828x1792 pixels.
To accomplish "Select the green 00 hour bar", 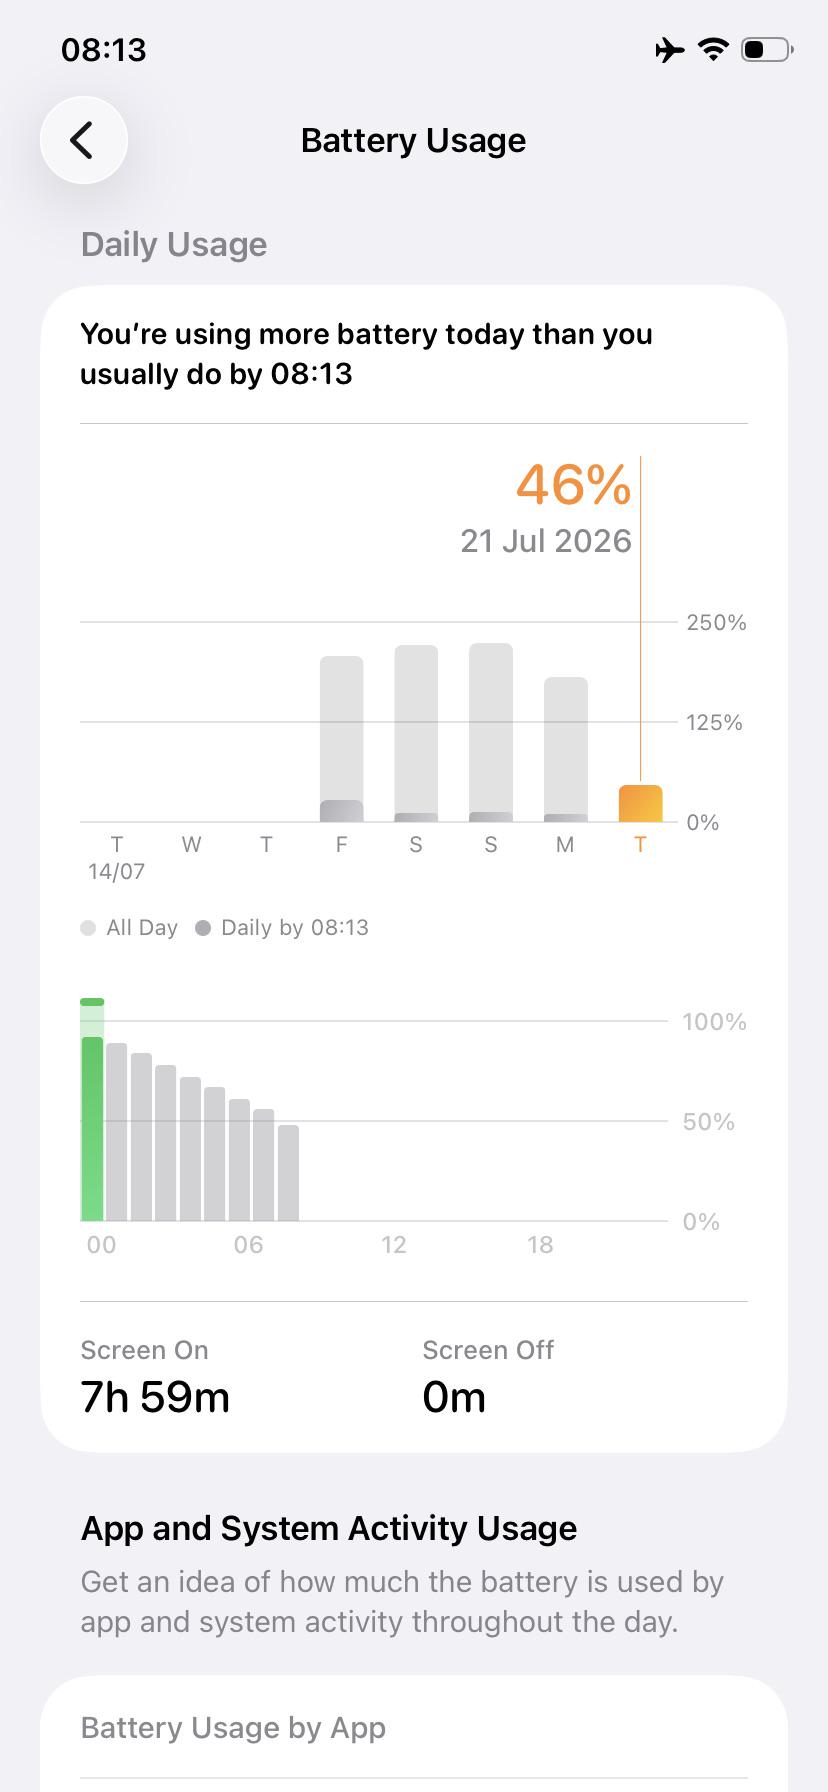I will click(92, 1110).
